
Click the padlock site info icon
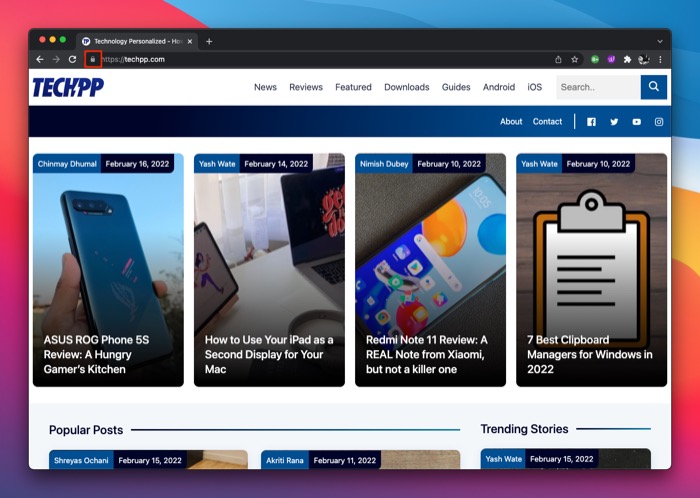[x=93, y=59]
